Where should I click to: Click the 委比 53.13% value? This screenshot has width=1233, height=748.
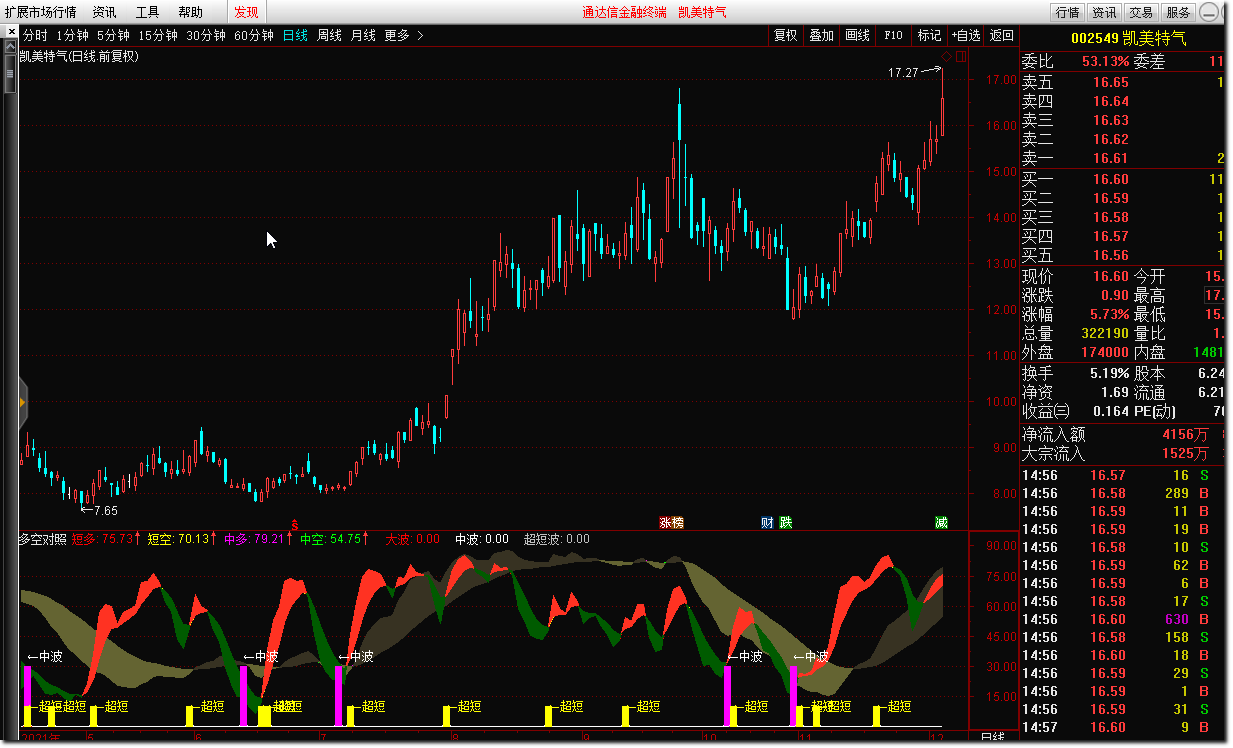pyautogui.click(x=1106, y=62)
